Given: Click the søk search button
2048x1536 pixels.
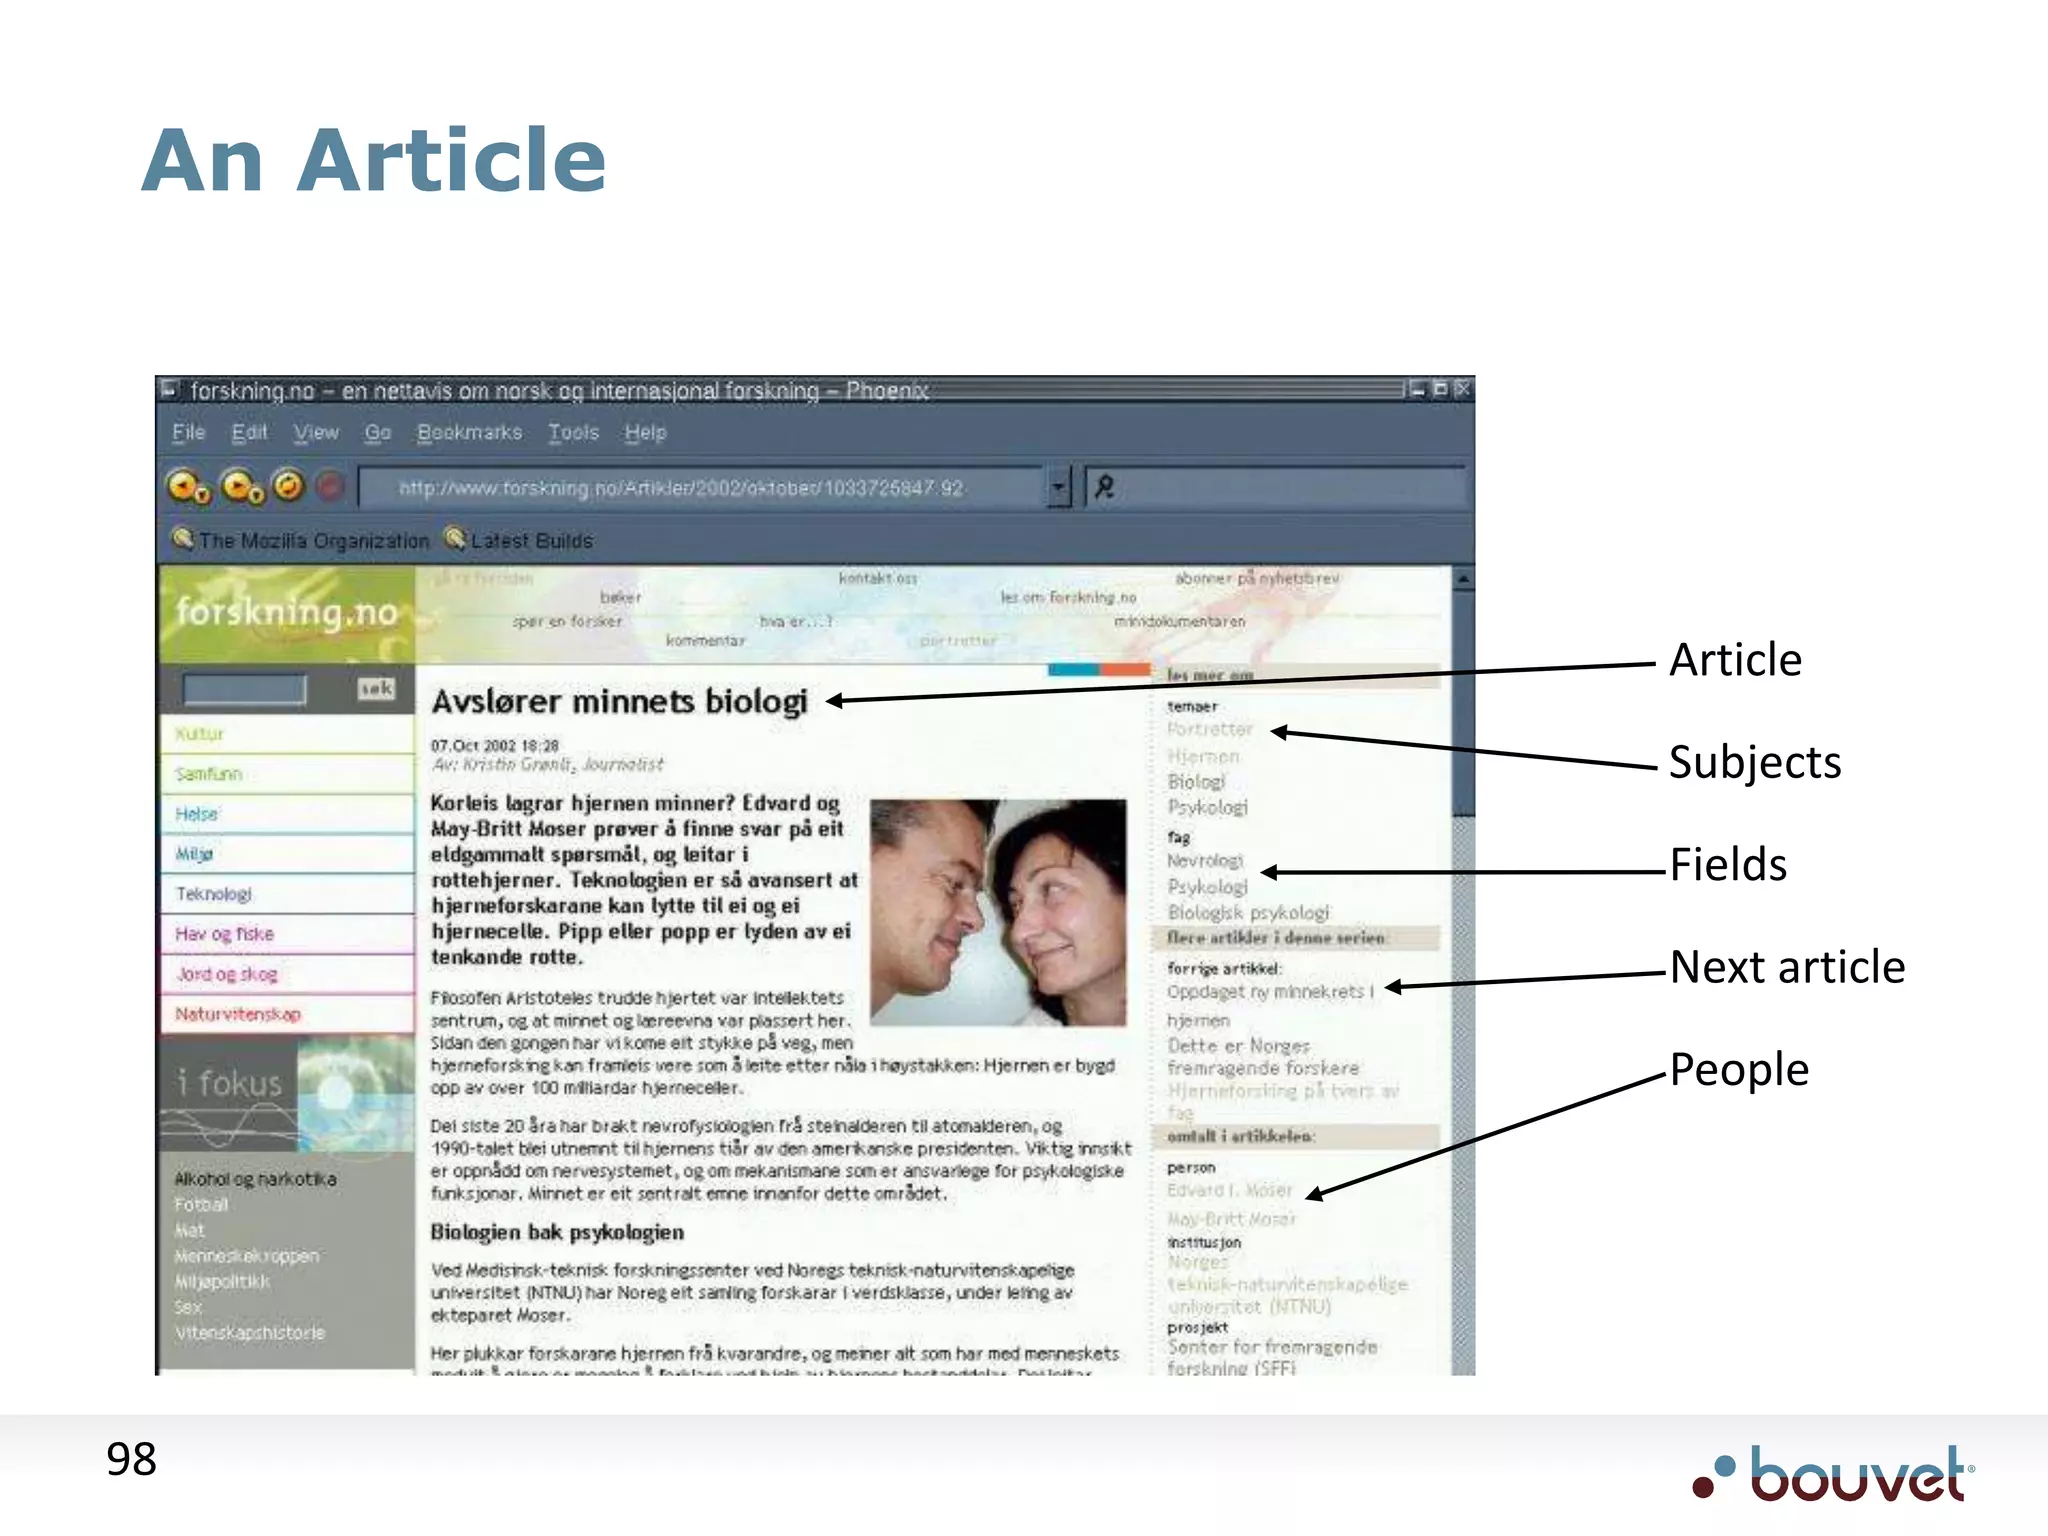Looking at the screenshot, I should pyautogui.click(x=376, y=689).
